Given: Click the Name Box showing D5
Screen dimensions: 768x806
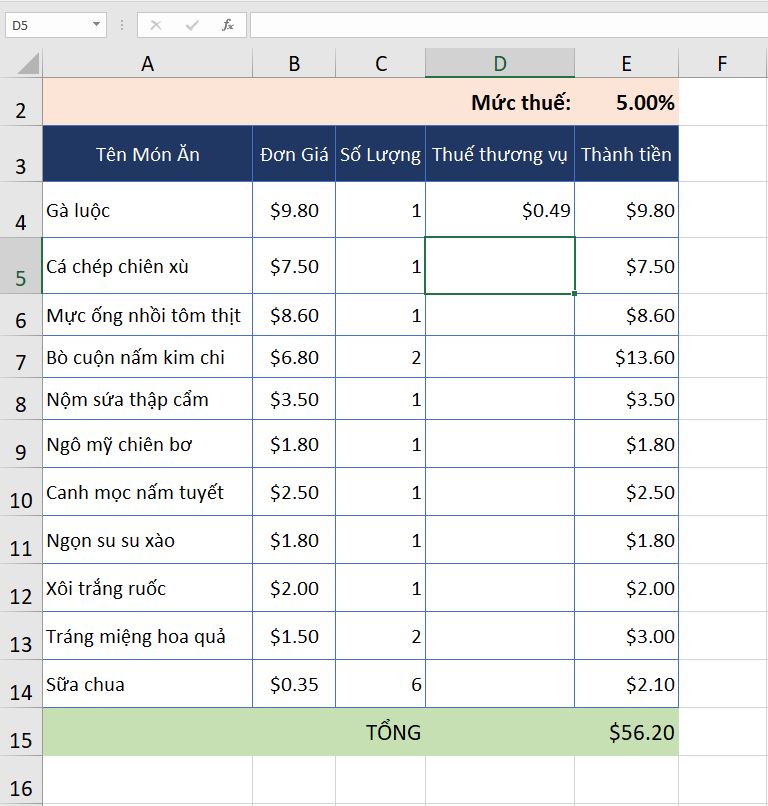Looking at the screenshot, I should point(56,25).
